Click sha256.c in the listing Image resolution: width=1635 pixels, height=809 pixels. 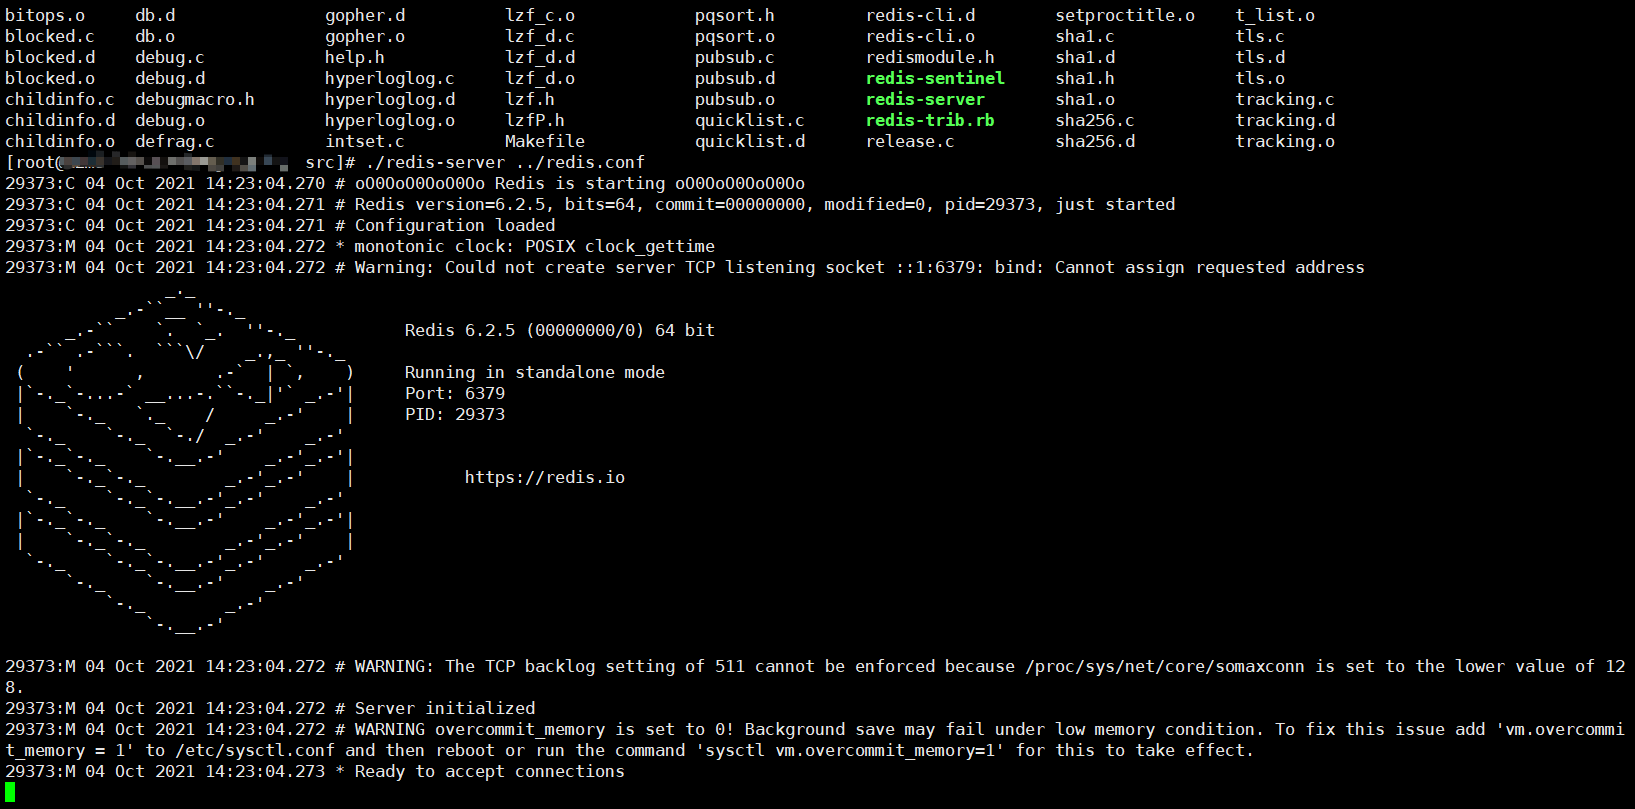point(1095,120)
